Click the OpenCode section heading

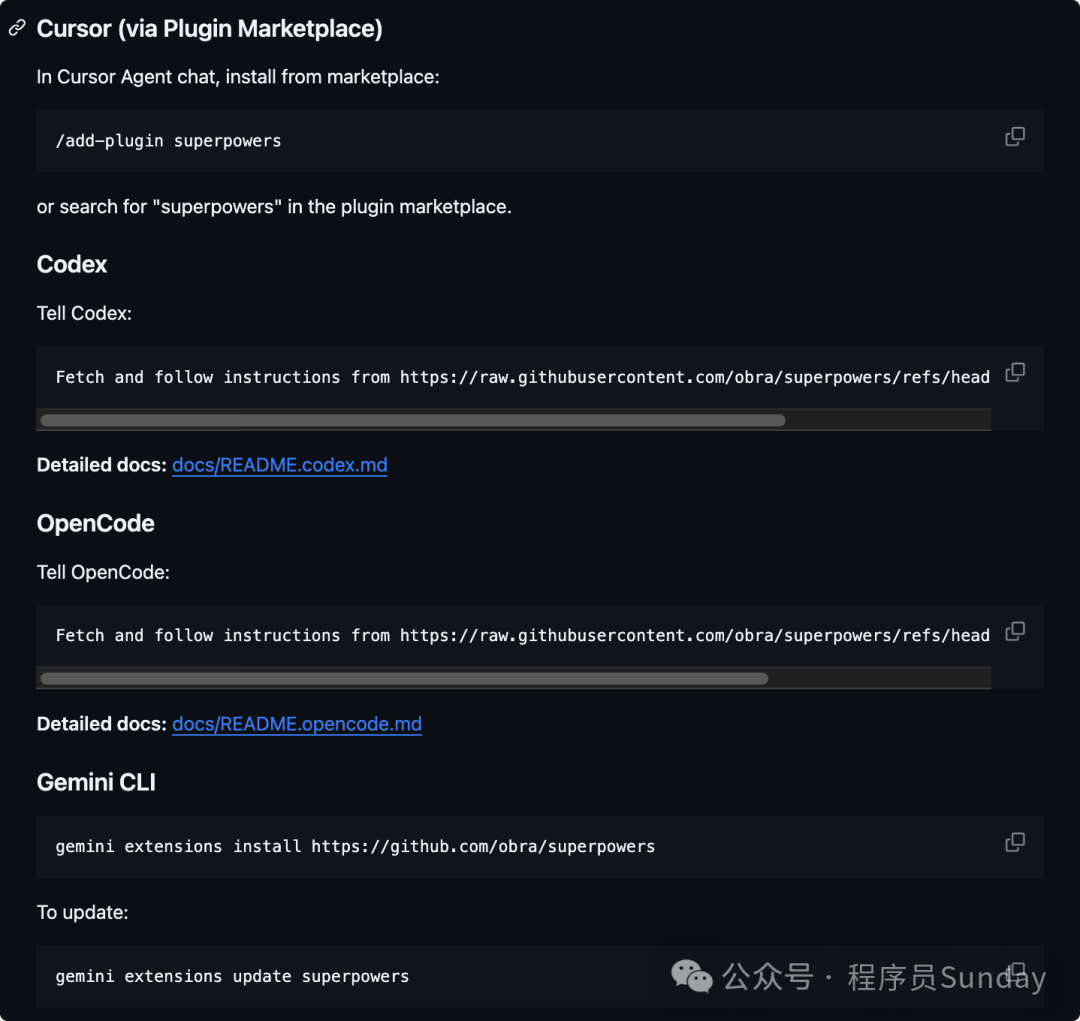point(95,523)
